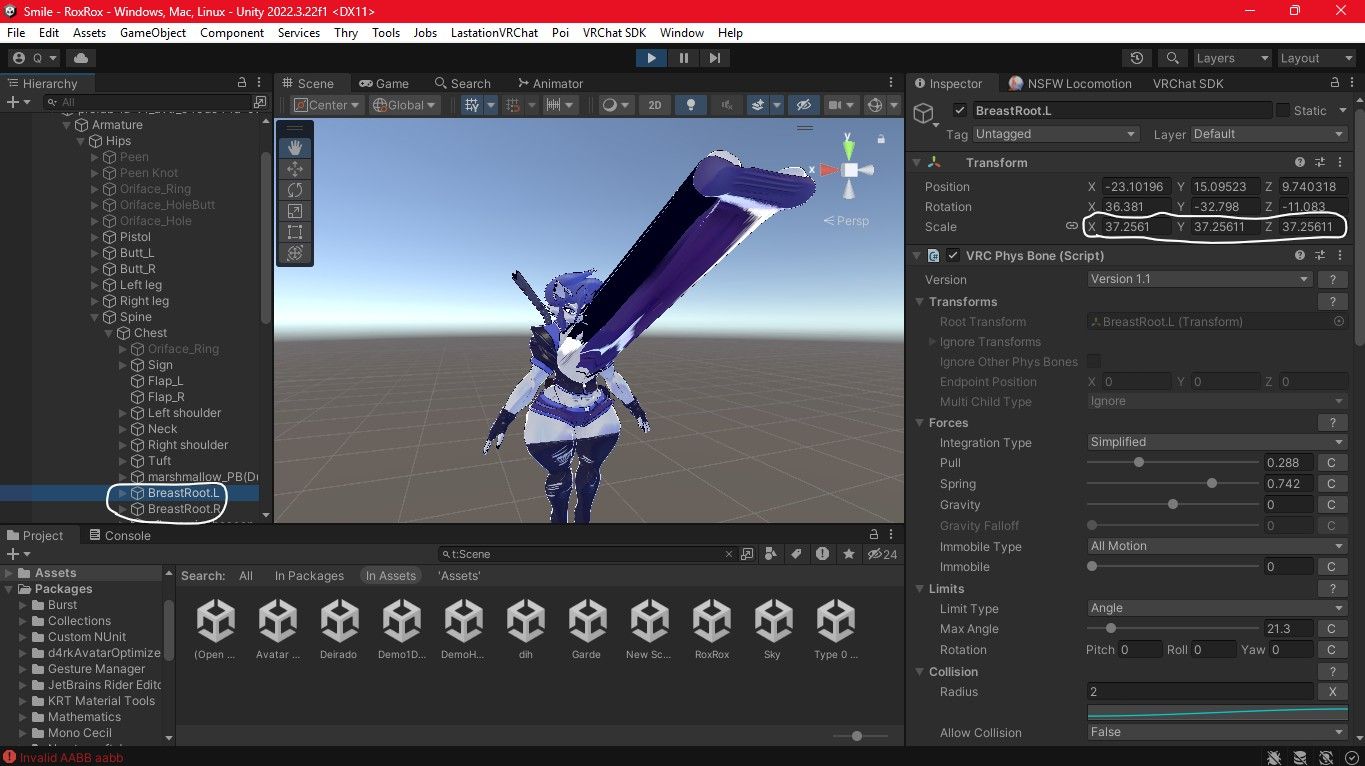
Task: Click the In Packages search filter
Action: coord(309,576)
